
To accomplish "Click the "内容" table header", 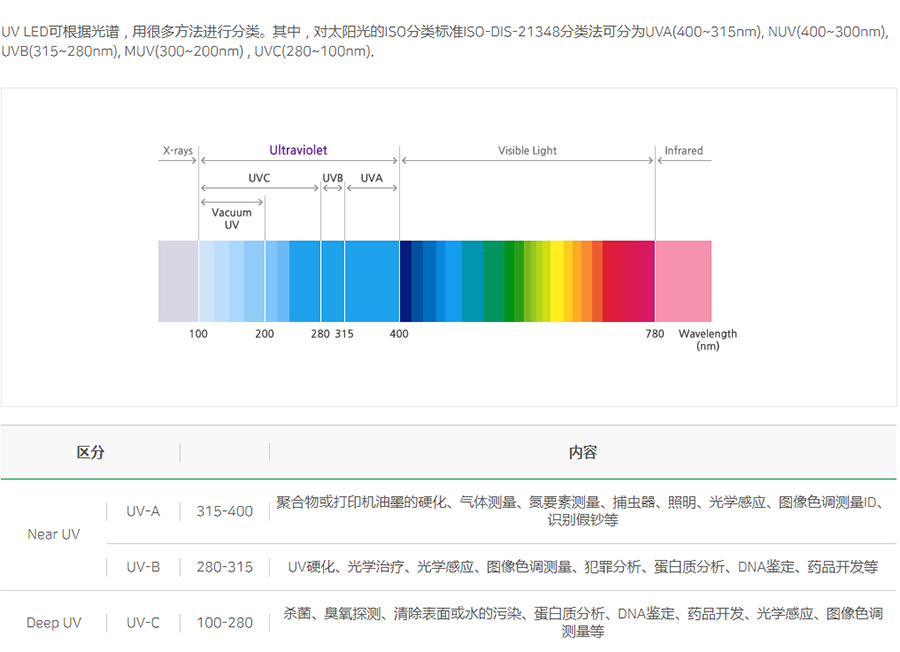I will click(583, 452).
